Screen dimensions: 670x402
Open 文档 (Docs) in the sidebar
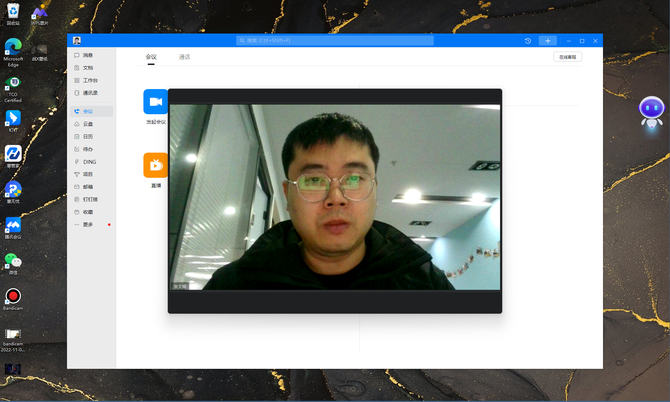[x=87, y=67]
